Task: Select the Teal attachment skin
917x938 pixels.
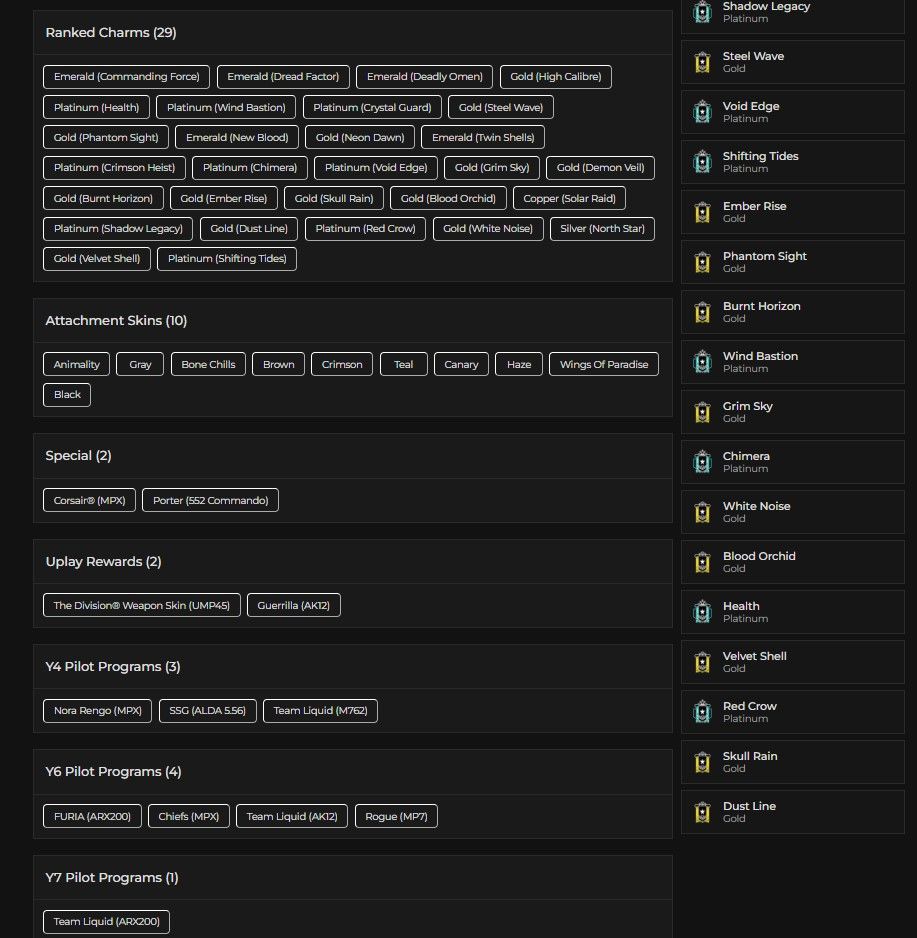Action: tap(403, 364)
